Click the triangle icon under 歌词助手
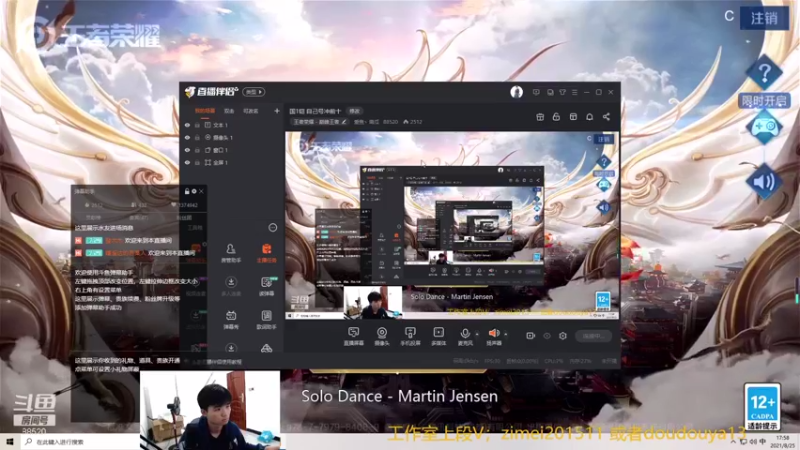 [x=266, y=348]
